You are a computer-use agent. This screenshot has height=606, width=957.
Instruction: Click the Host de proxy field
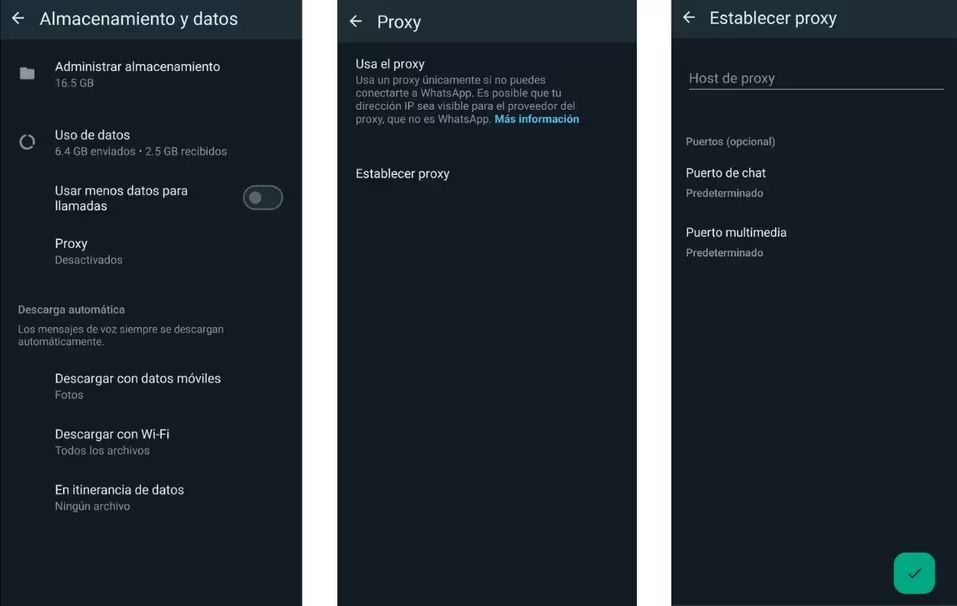(815, 78)
